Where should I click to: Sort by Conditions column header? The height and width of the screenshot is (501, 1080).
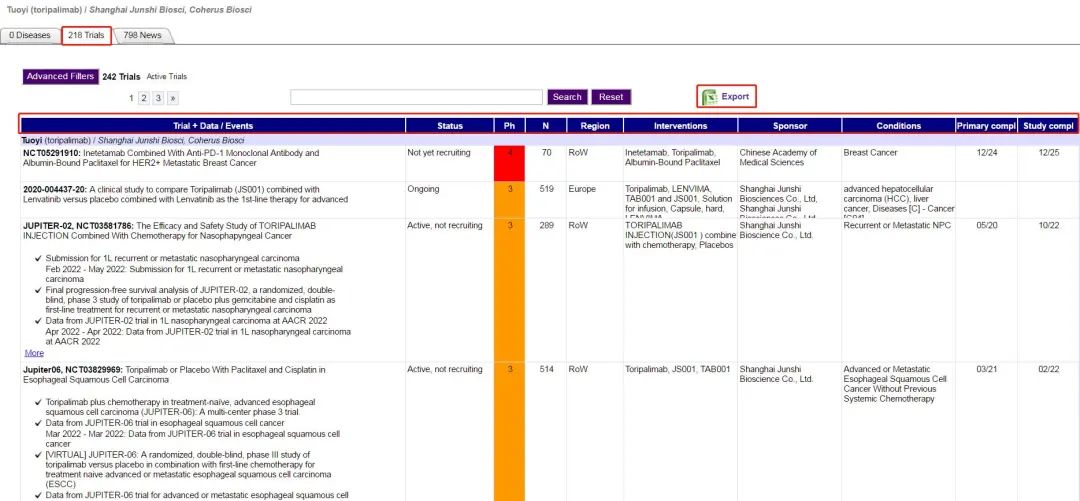click(x=898, y=125)
